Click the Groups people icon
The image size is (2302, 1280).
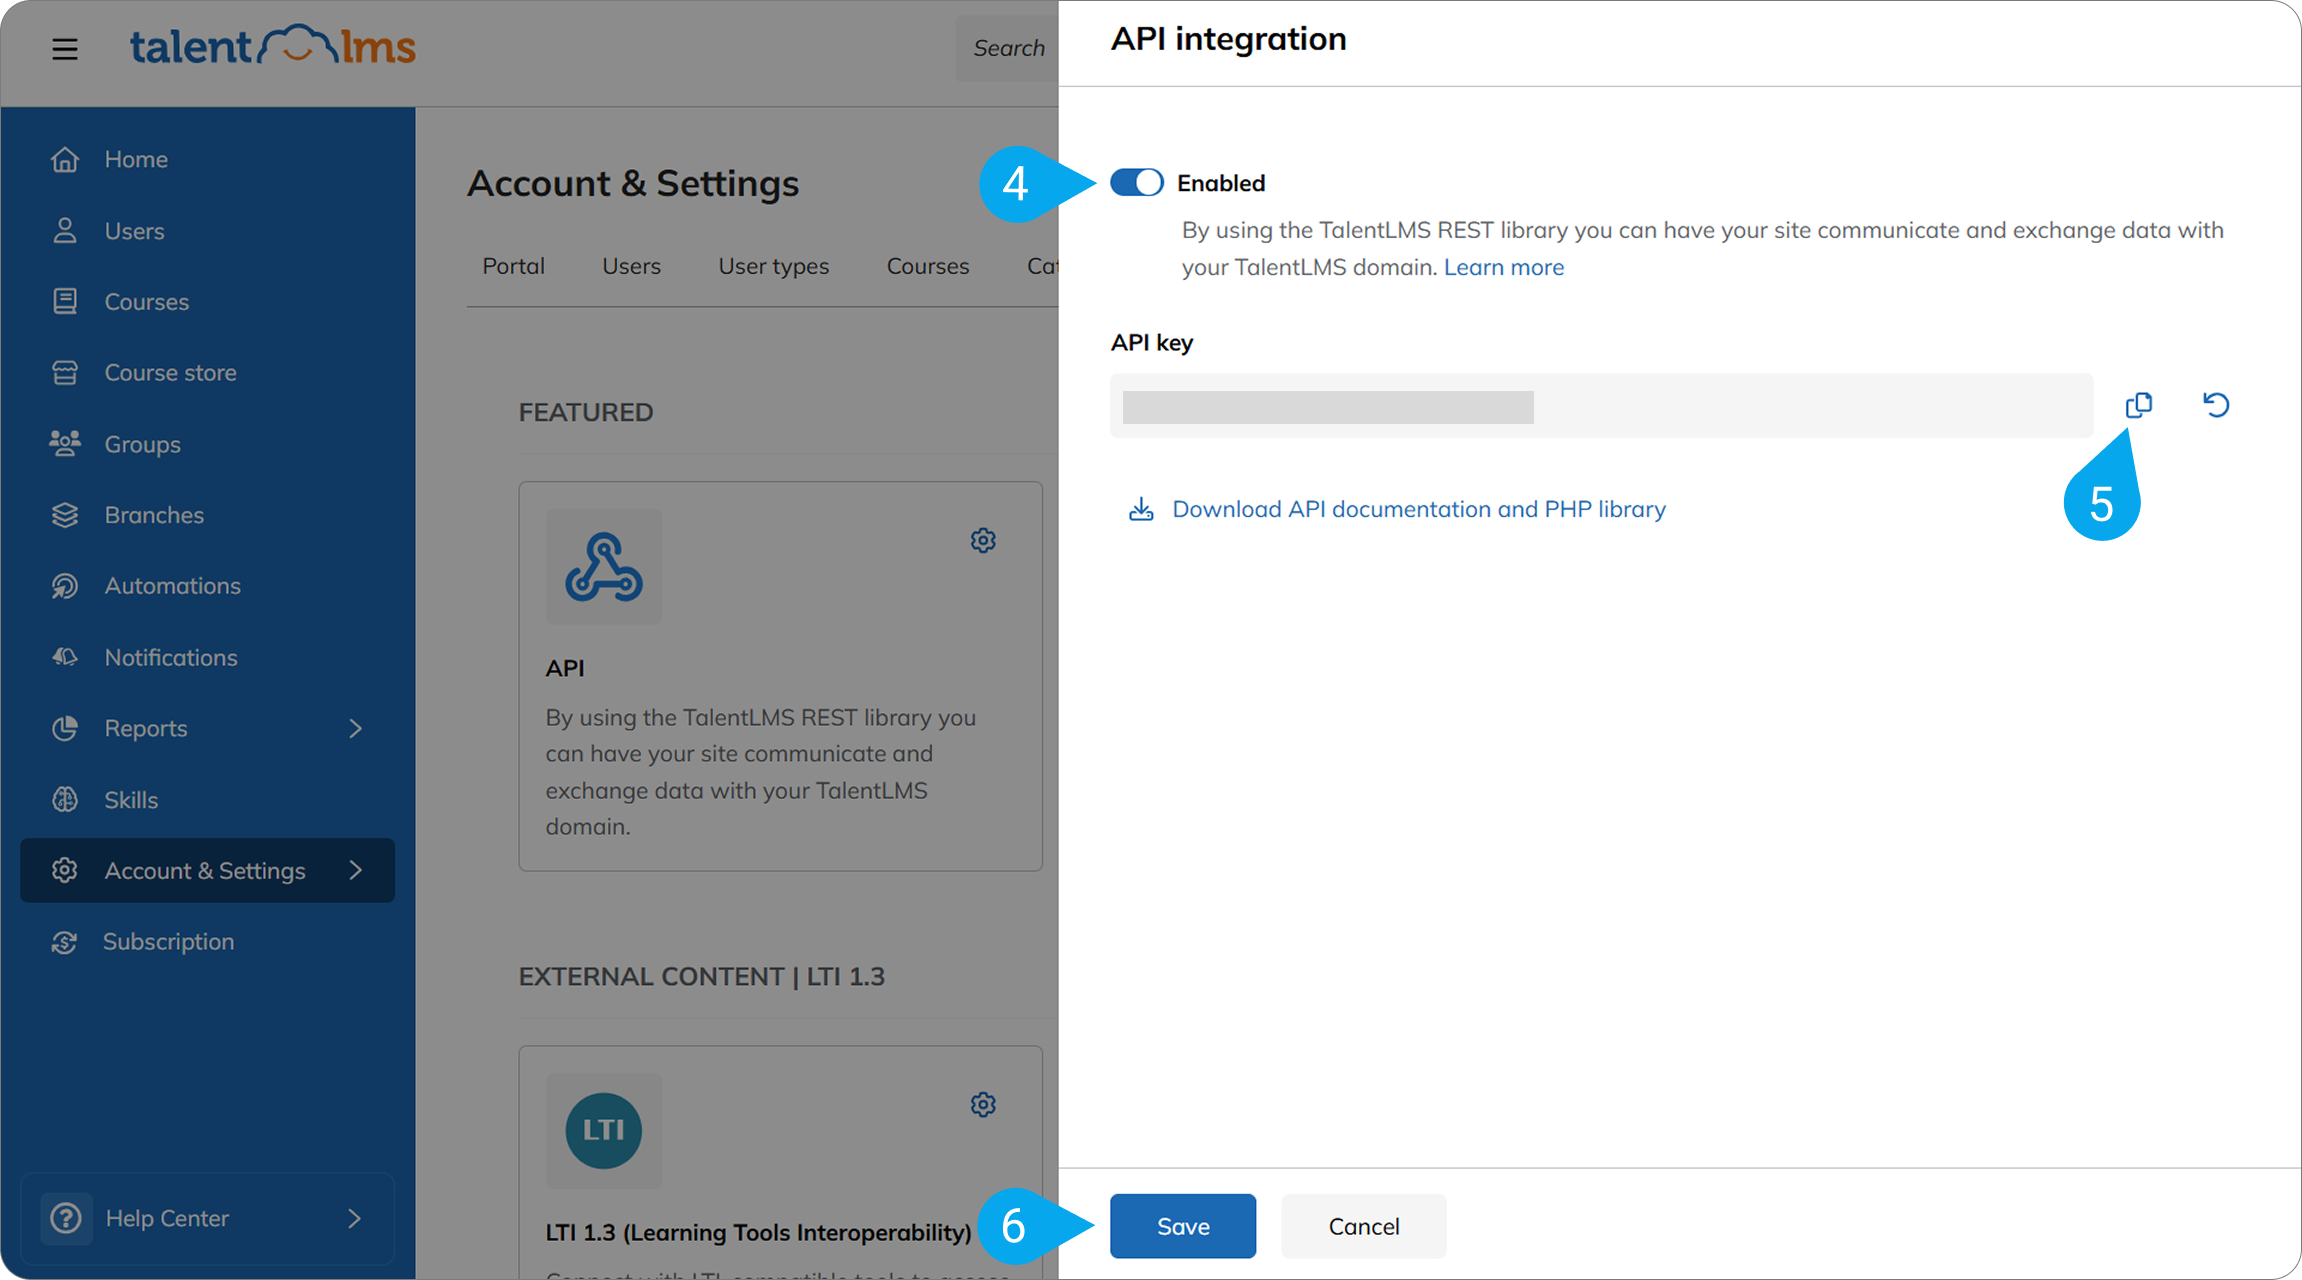point(65,443)
